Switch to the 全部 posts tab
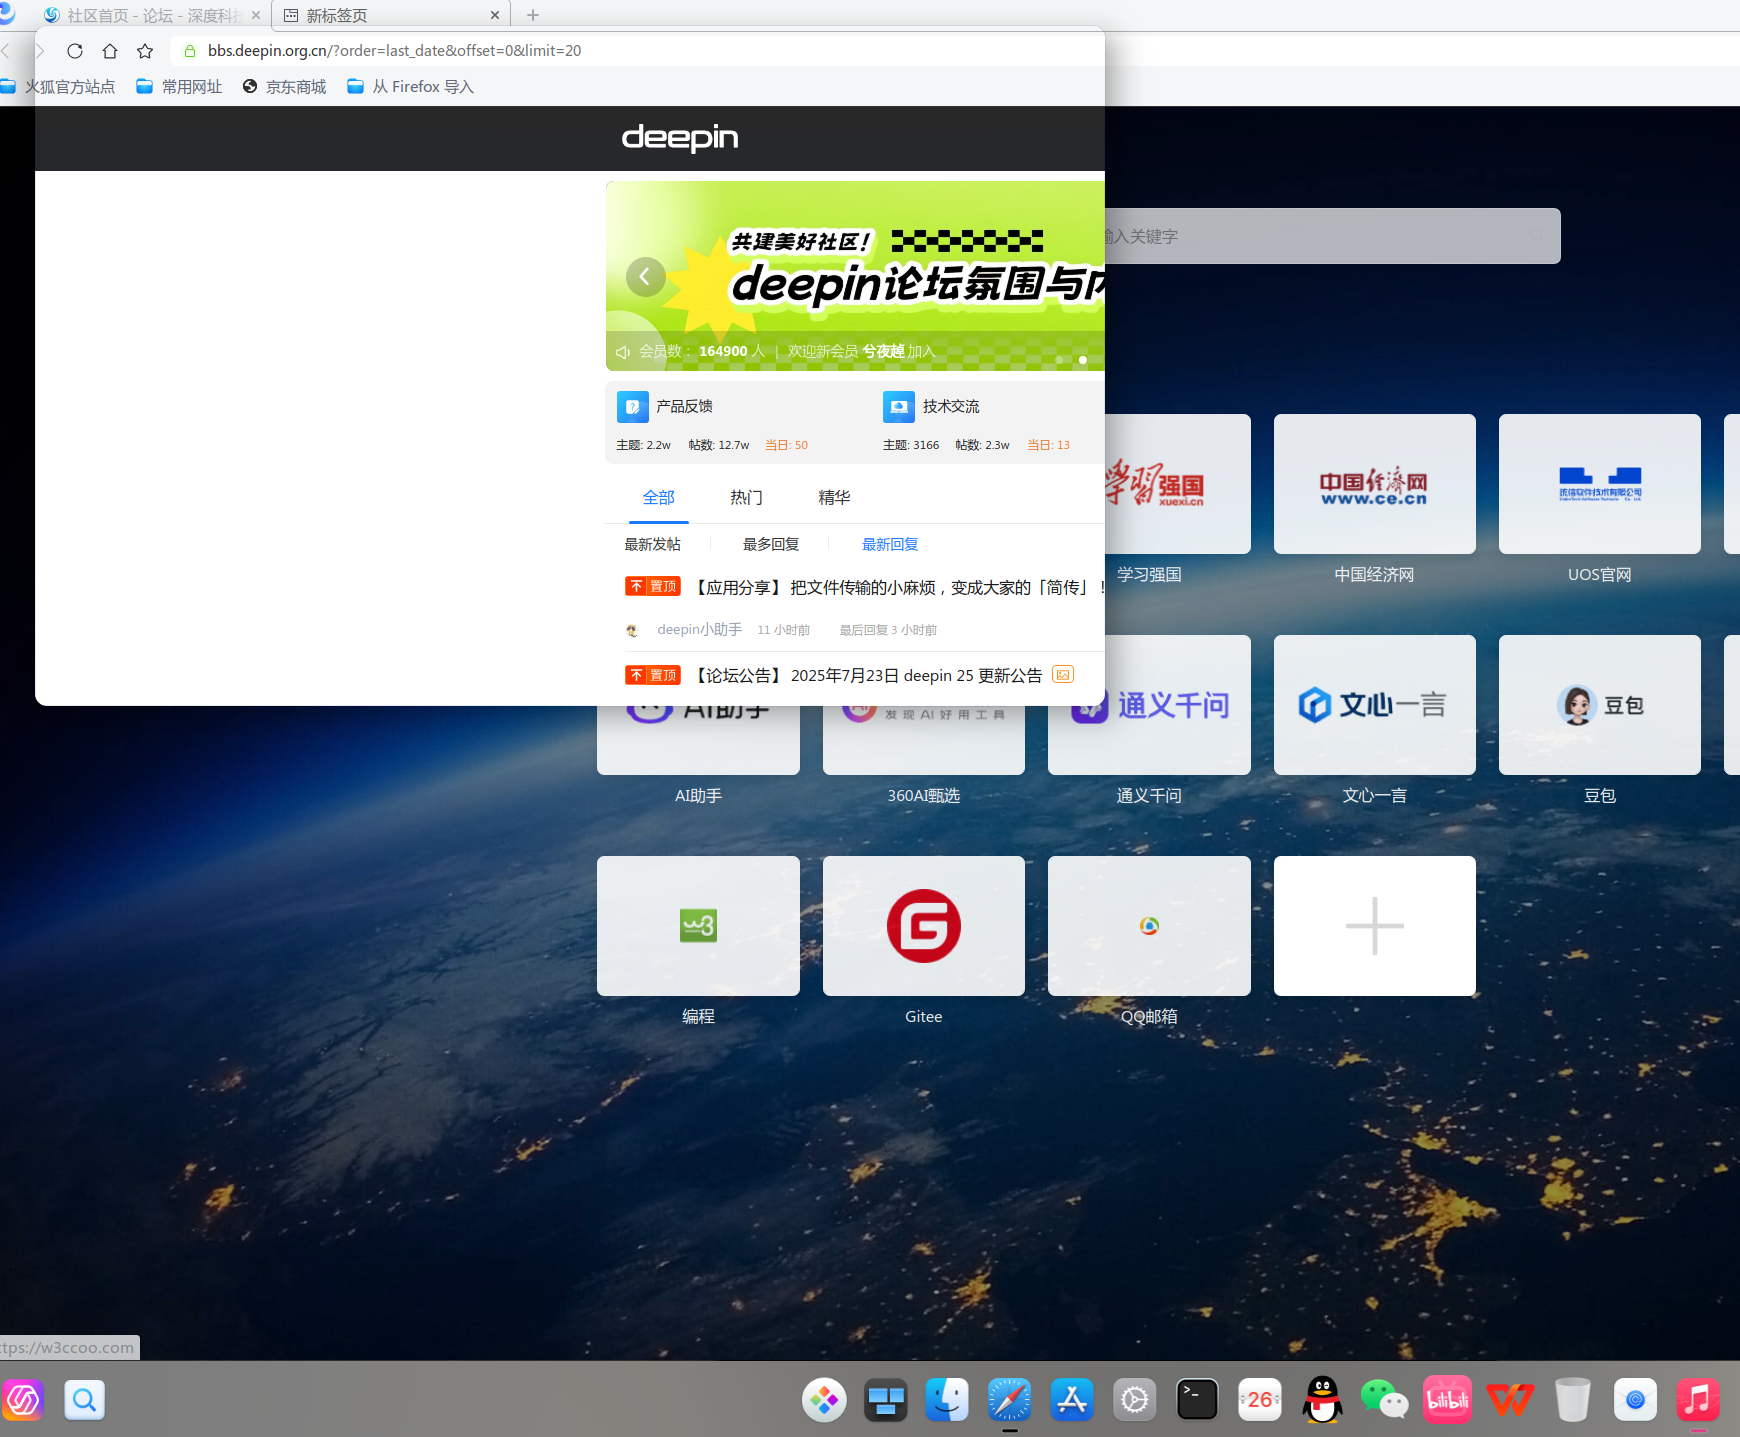This screenshot has height=1437, width=1740. point(659,497)
